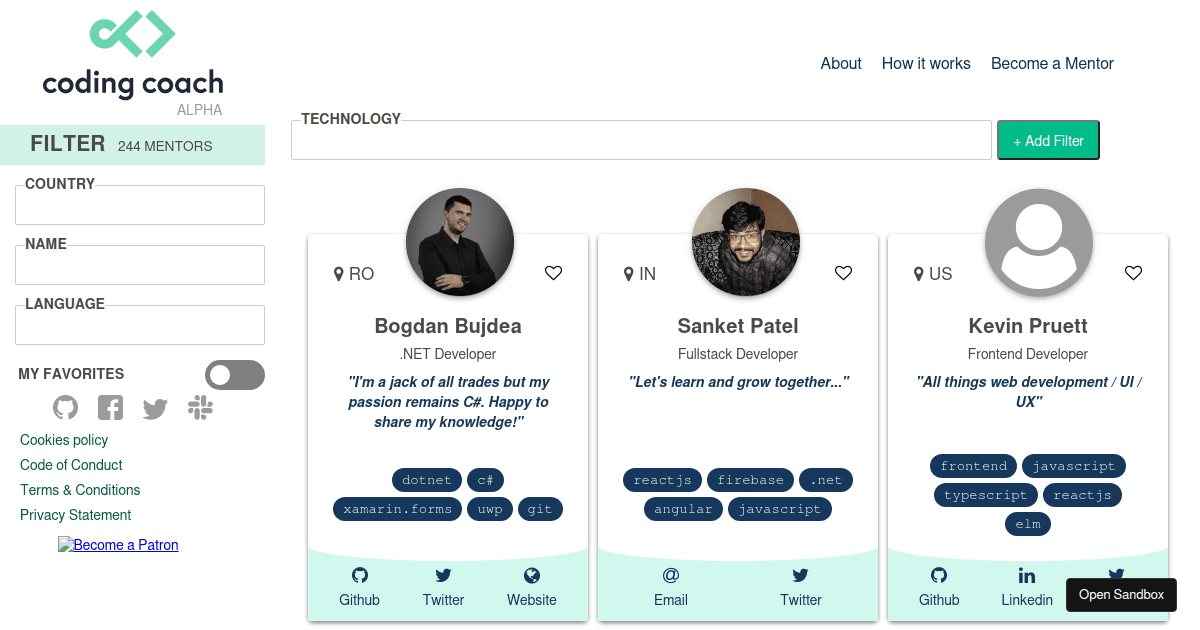Screen dimensions: 1200x630
Task: Open the Facebook icon under My Favorites
Action: tap(110, 407)
